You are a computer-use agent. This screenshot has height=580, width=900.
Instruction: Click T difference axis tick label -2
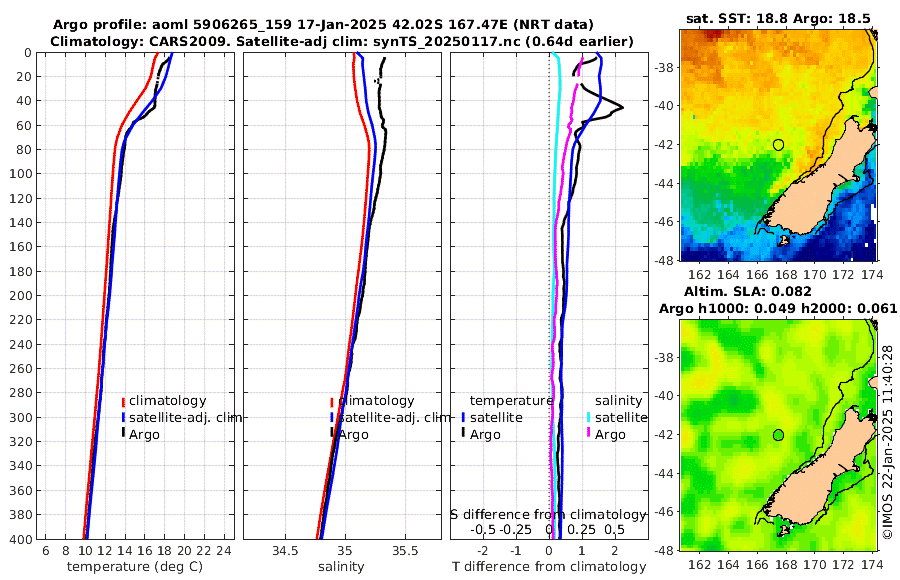(483, 551)
